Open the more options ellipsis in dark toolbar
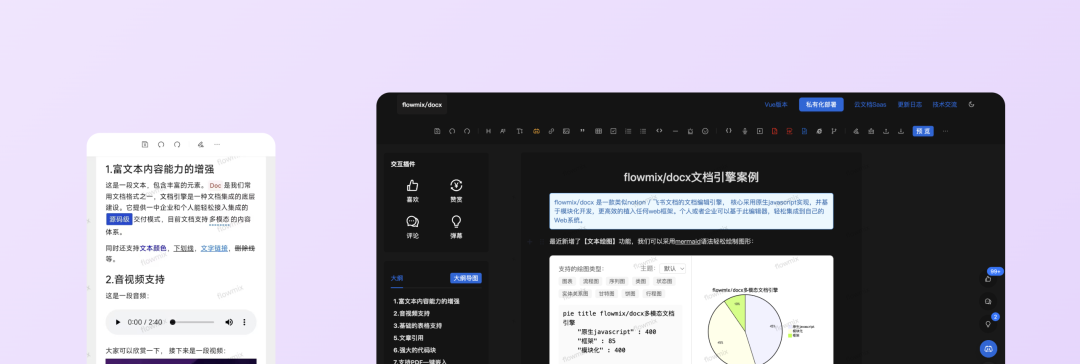Viewport: 1080px width, 364px height. coord(946,131)
